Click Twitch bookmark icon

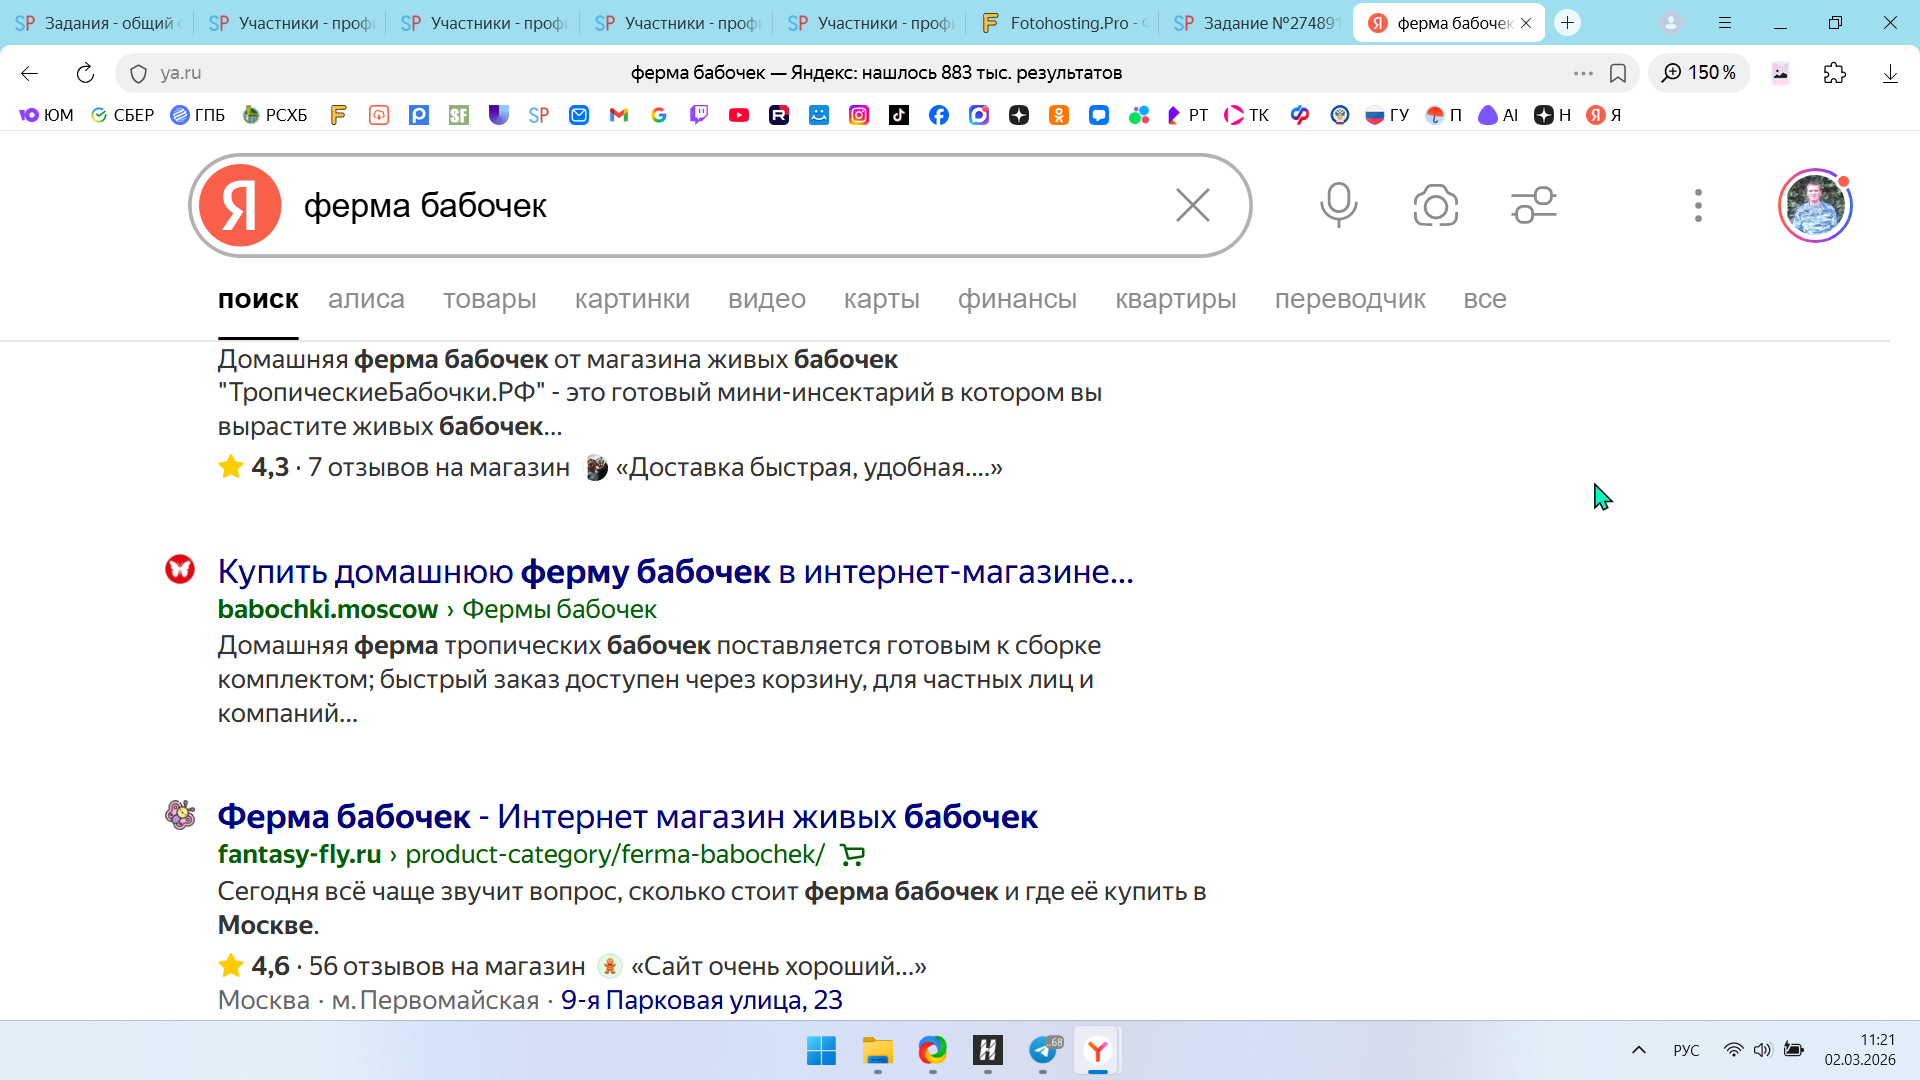[x=699, y=115]
